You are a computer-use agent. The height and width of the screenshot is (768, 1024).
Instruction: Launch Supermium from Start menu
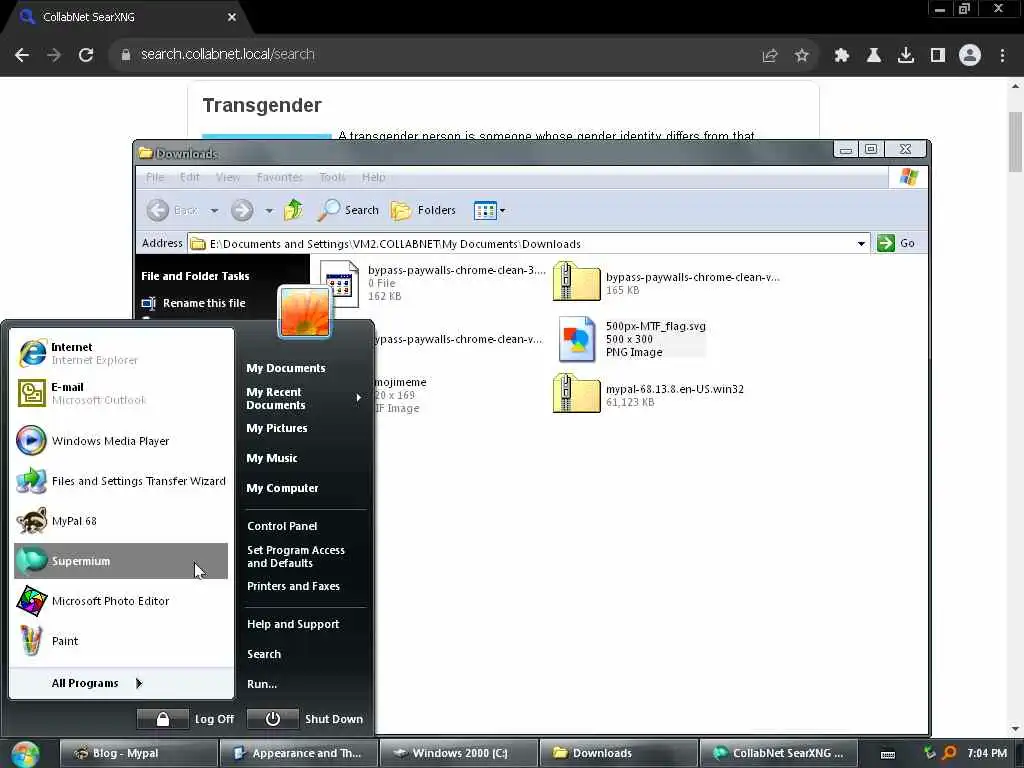(121, 561)
